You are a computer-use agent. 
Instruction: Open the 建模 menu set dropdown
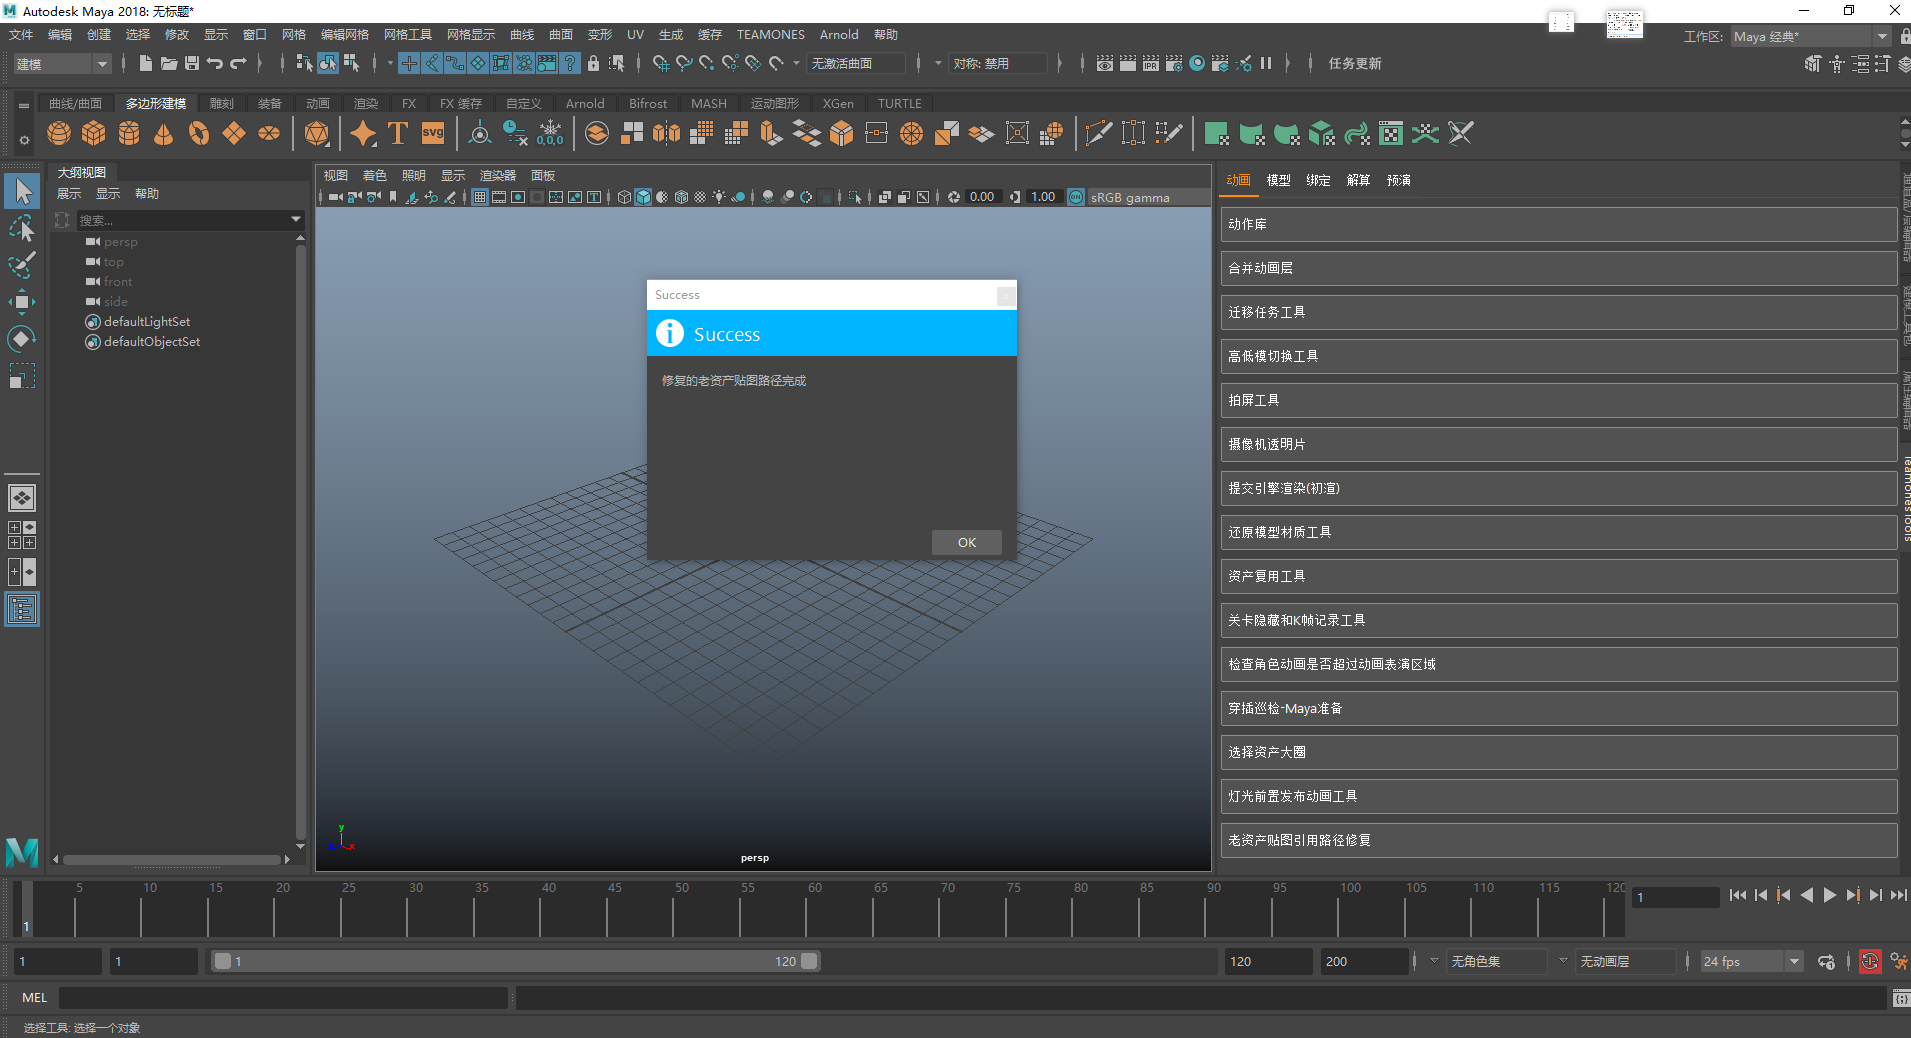[x=62, y=64]
